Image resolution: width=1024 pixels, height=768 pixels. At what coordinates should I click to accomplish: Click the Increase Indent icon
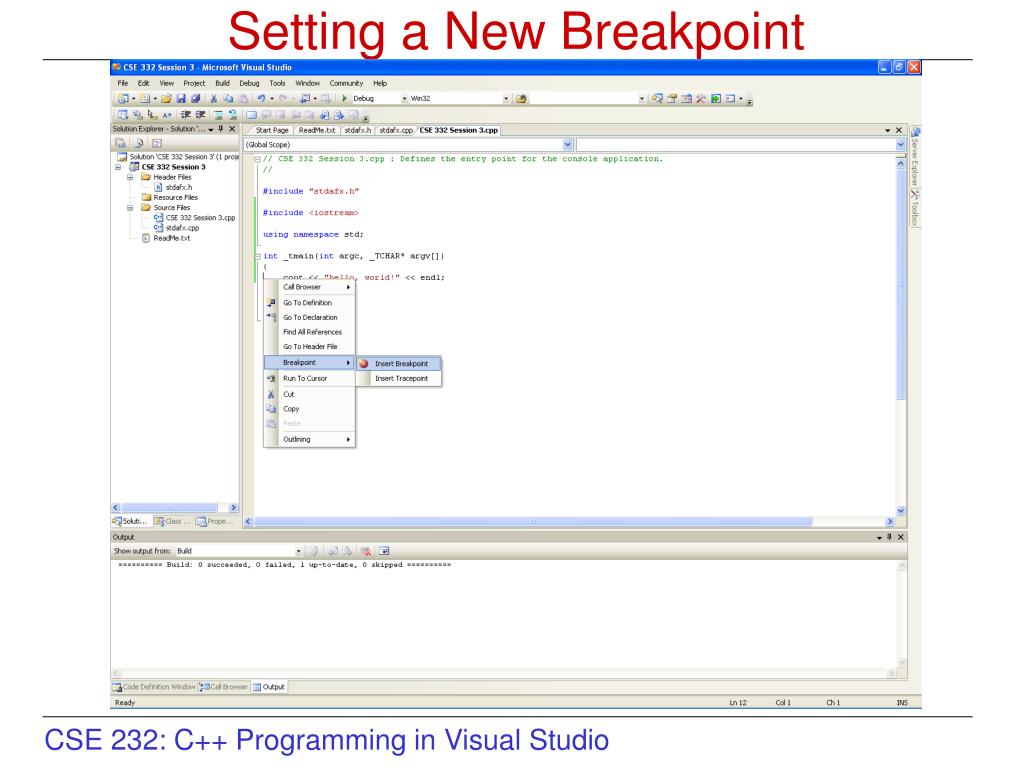(200, 115)
